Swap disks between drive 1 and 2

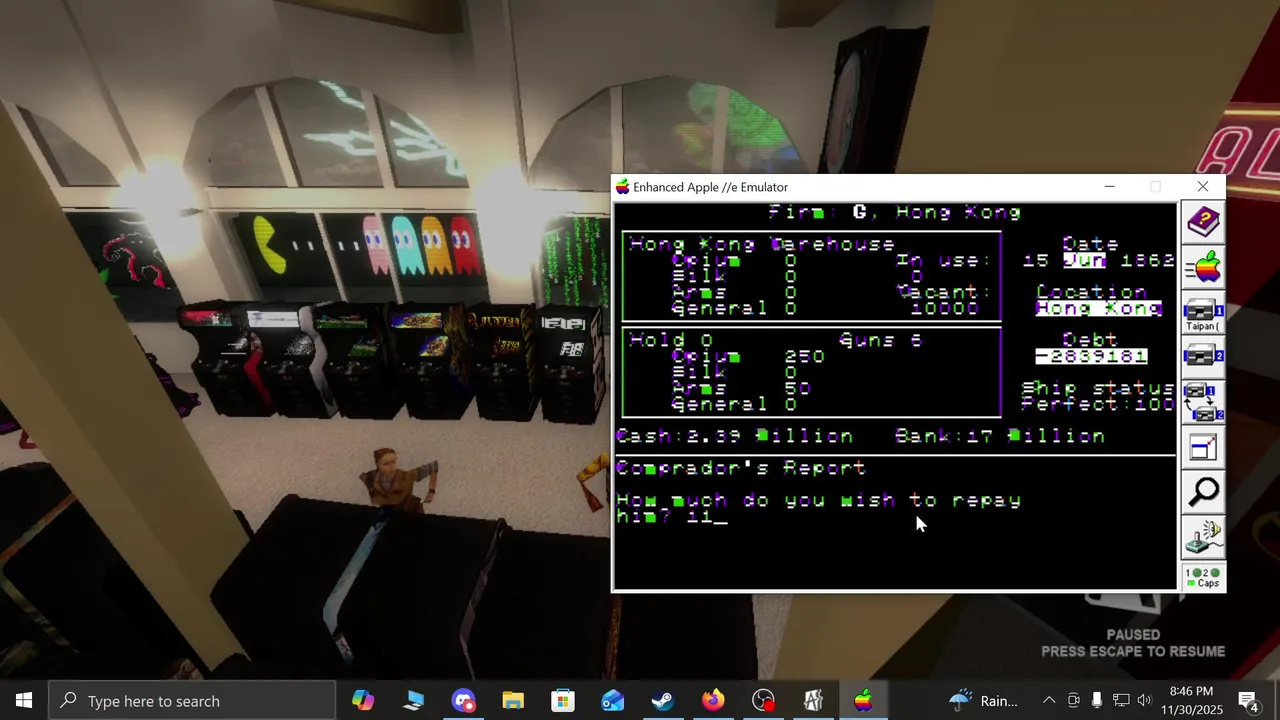(x=1203, y=402)
